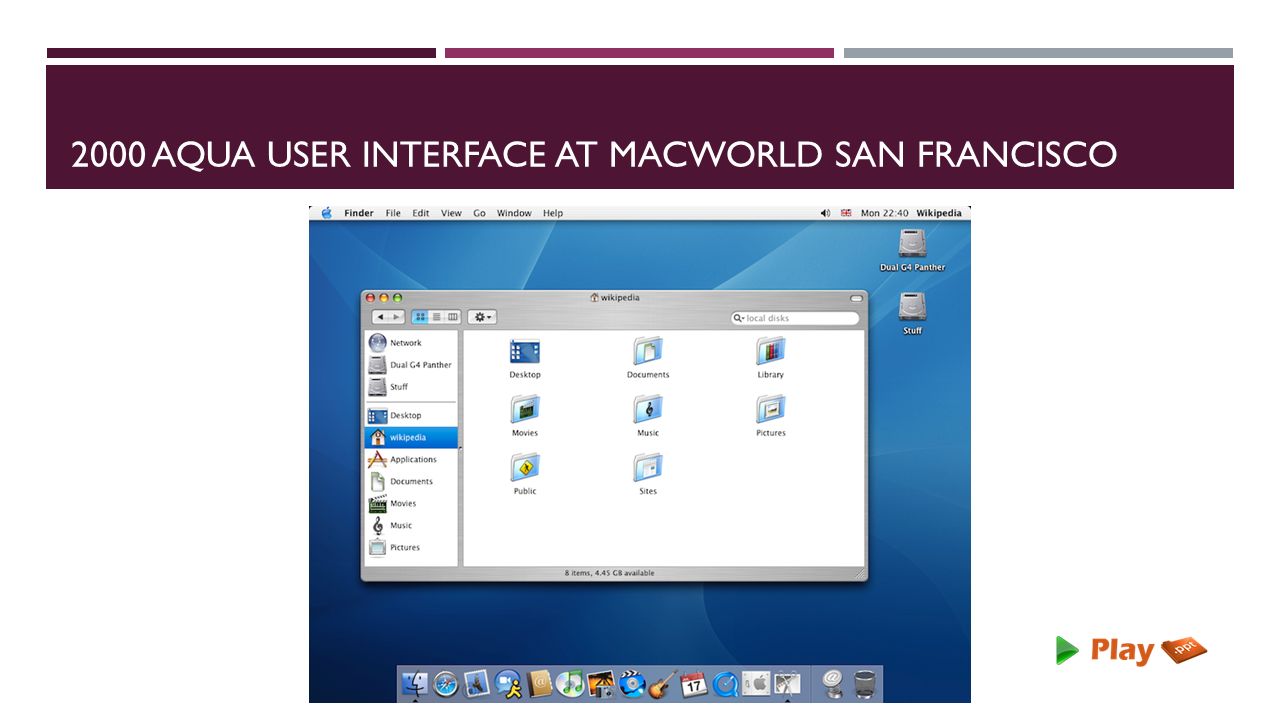Open Safari from the Dock

click(x=445, y=684)
